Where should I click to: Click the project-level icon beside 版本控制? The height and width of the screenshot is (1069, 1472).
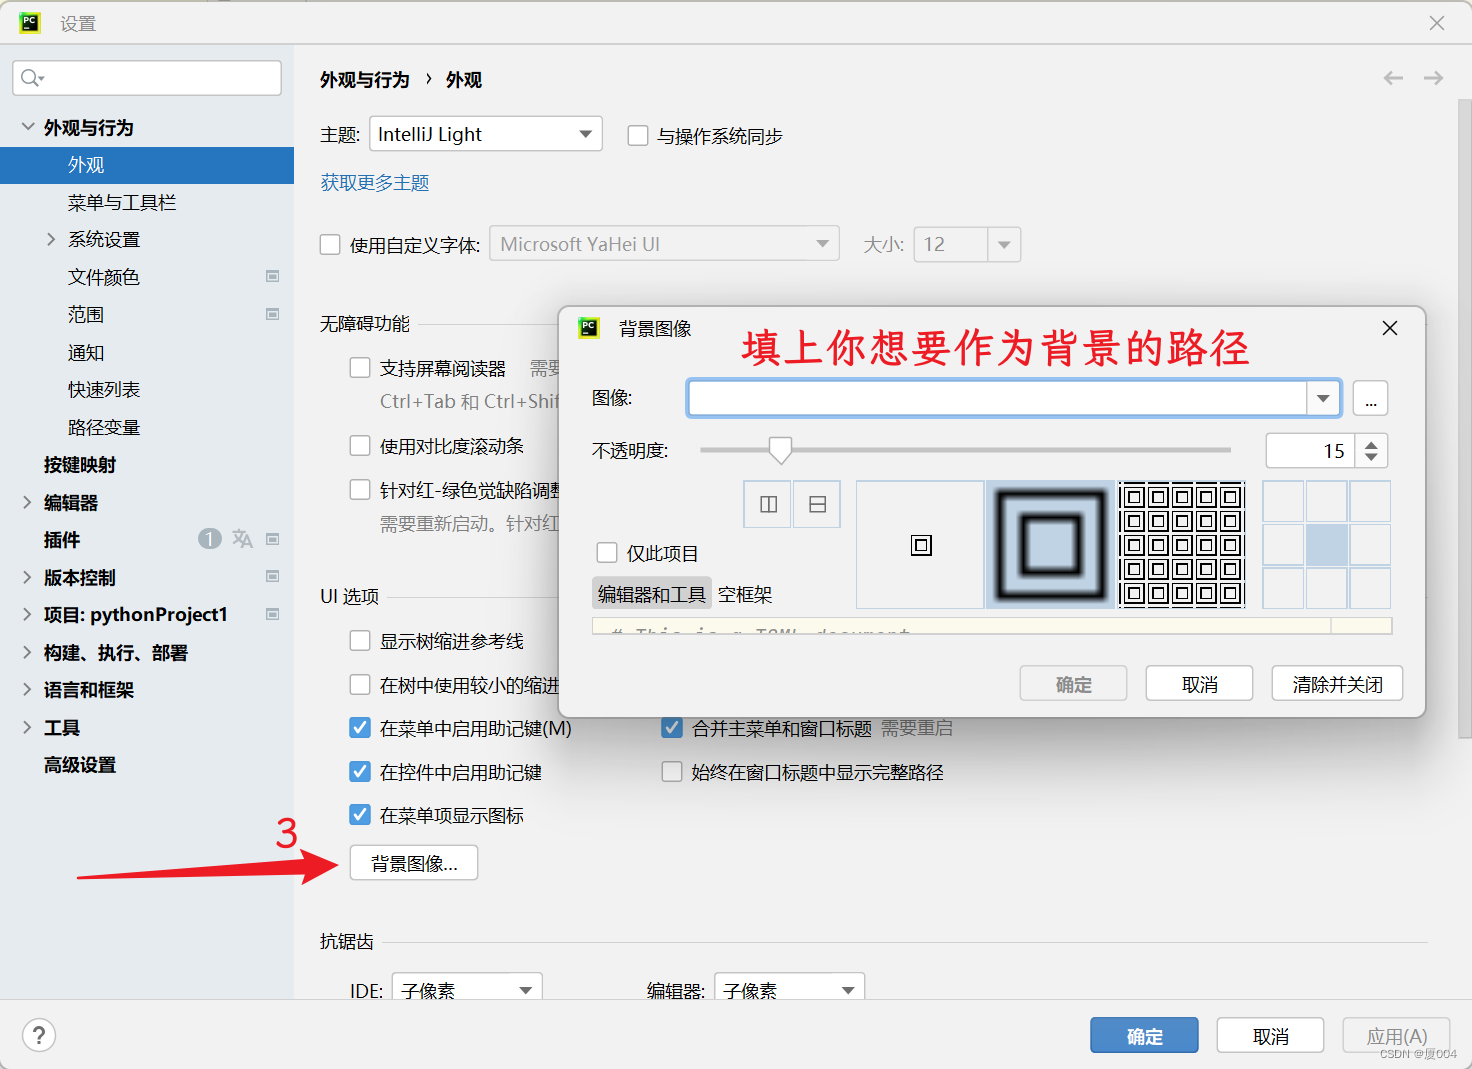(x=272, y=576)
